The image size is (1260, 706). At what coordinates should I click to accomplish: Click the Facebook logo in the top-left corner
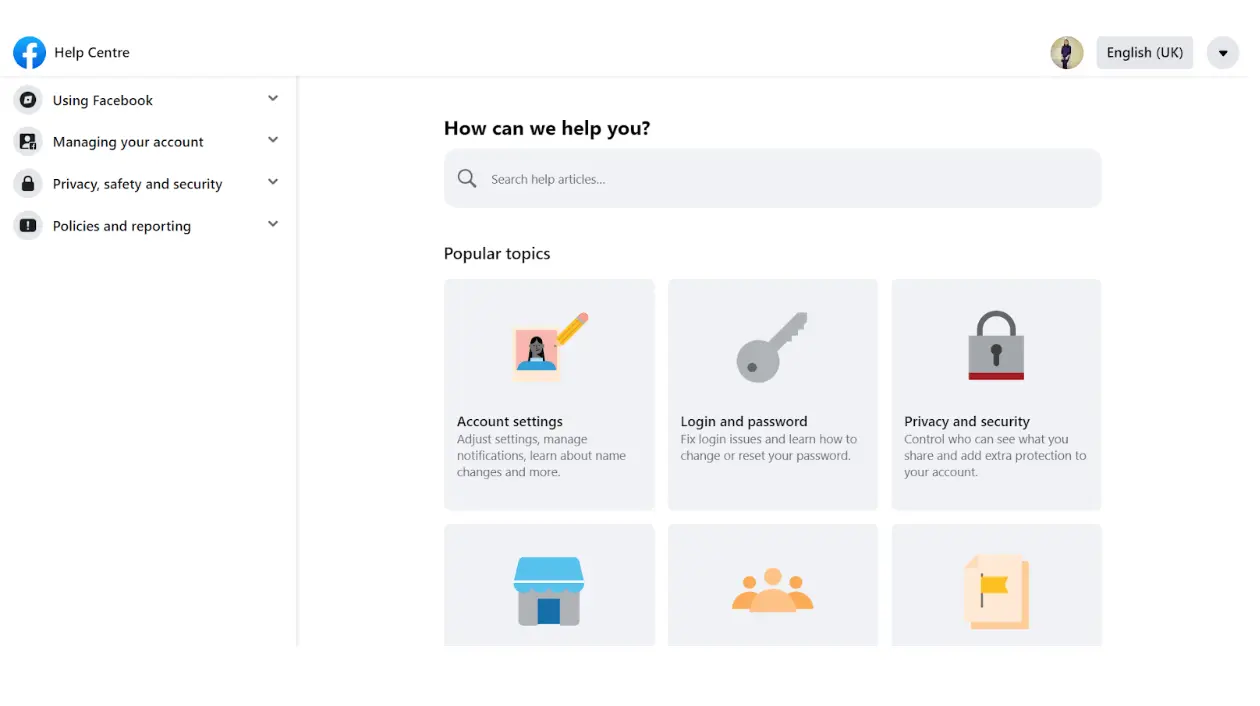pos(29,52)
